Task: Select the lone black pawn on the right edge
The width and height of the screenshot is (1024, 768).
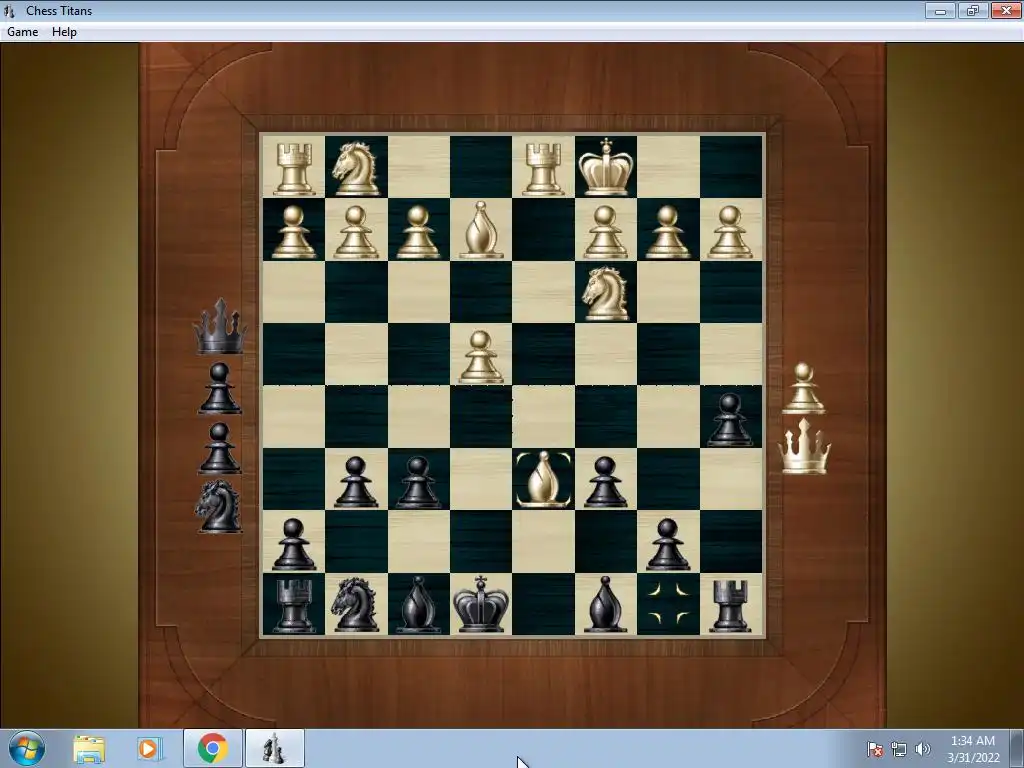Action: coord(730,420)
